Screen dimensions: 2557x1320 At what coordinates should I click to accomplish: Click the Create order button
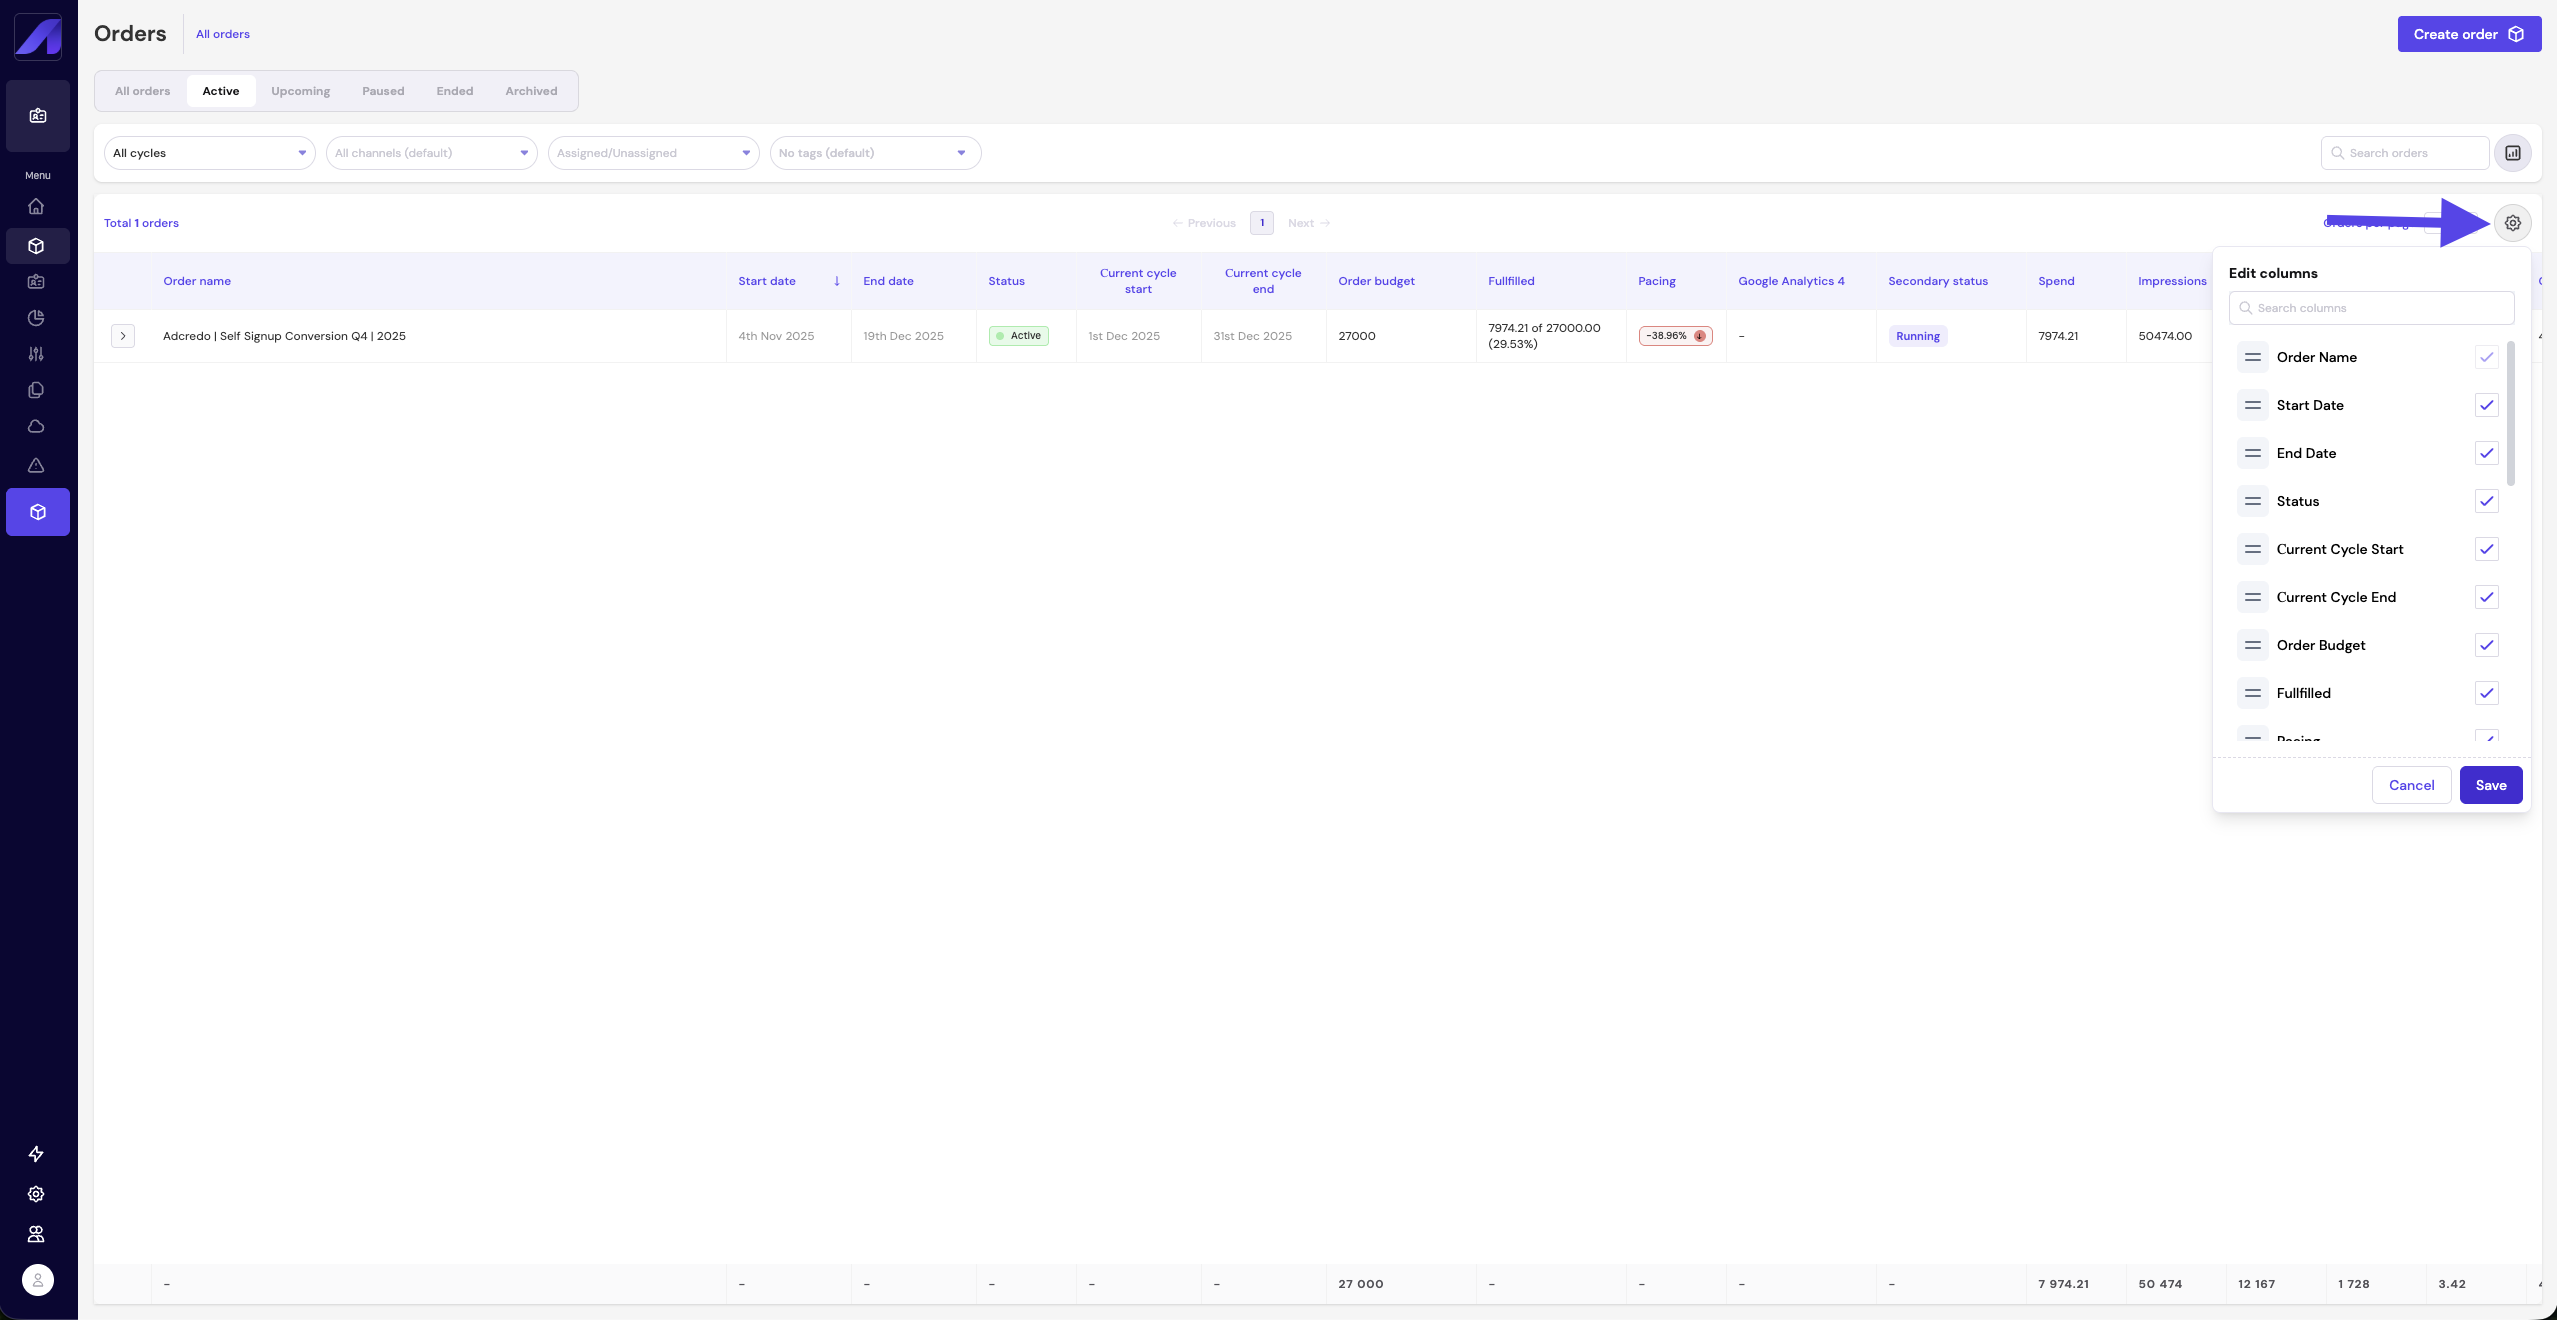click(2468, 34)
